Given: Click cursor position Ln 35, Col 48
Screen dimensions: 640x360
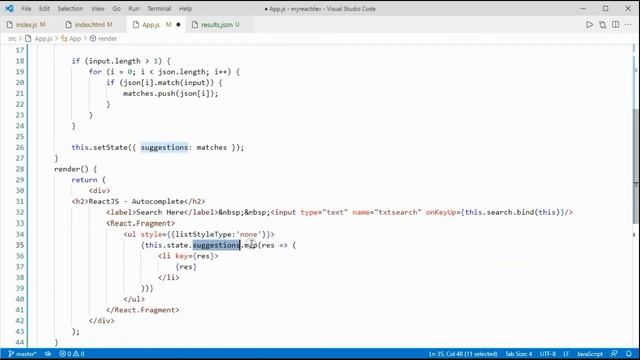Looking at the screenshot, I should tap(463, 354).
